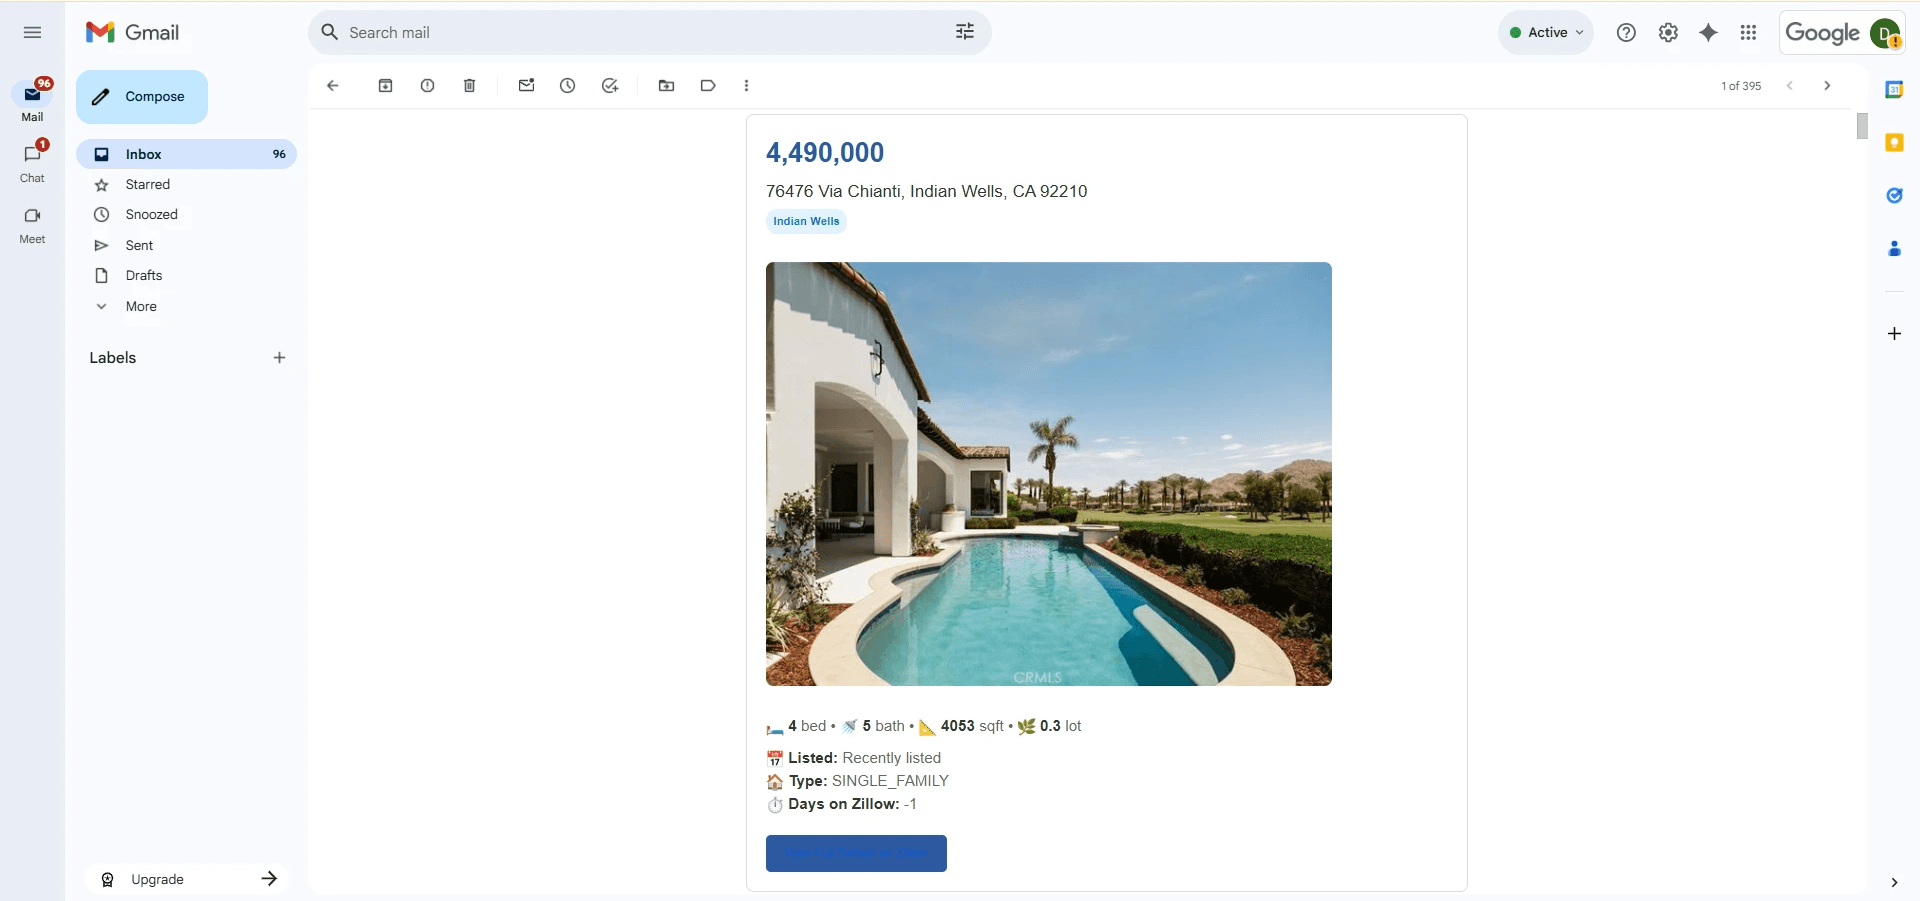Show search options filter icon
Image resolution: width=1920 pixels, height=901 pixels.
click(x=964, y=32)
